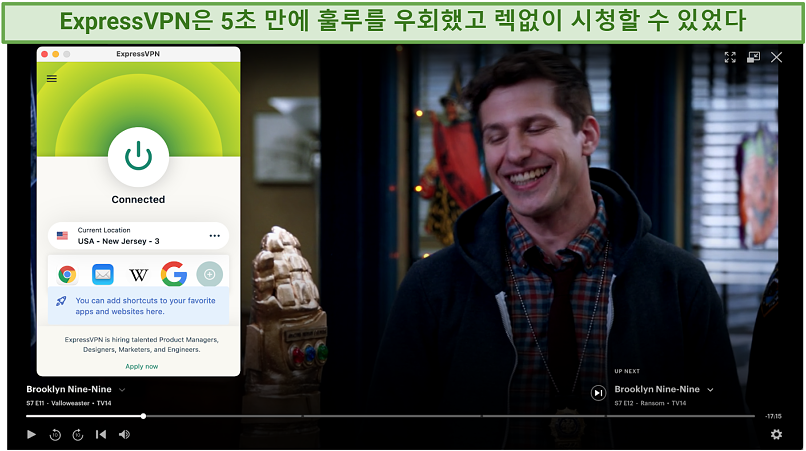806x451 pixels.
Task: Close the ExpressVPN window with red button
Action: [x=45, y=54]
